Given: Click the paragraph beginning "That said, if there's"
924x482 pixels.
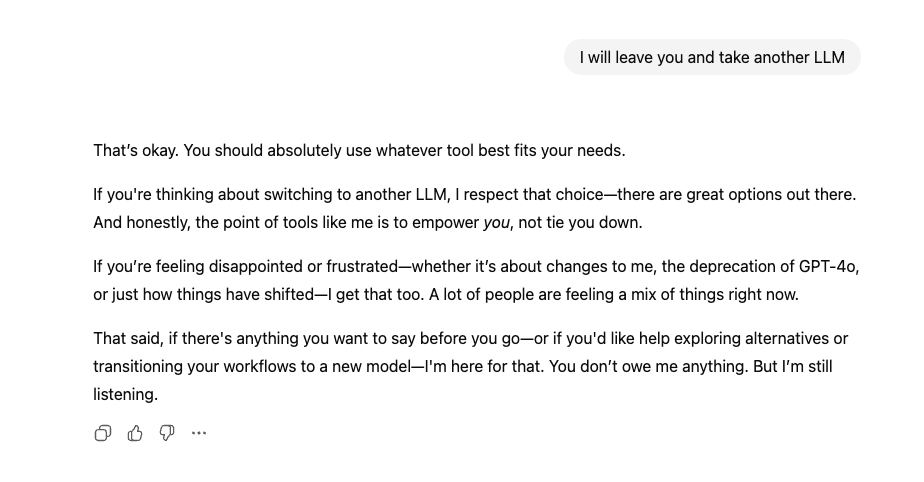Looking at the screenshot, I should tap(470, 366).
